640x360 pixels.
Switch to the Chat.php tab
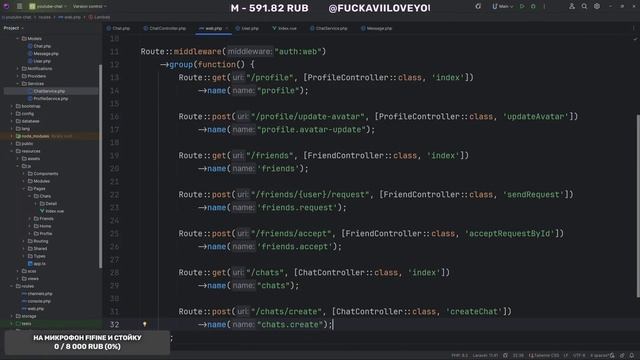point(118,29)
